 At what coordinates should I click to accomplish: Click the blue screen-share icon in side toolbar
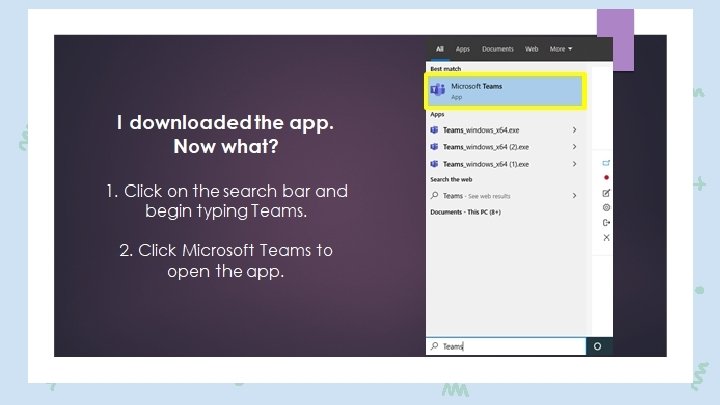tap(606, 163)
